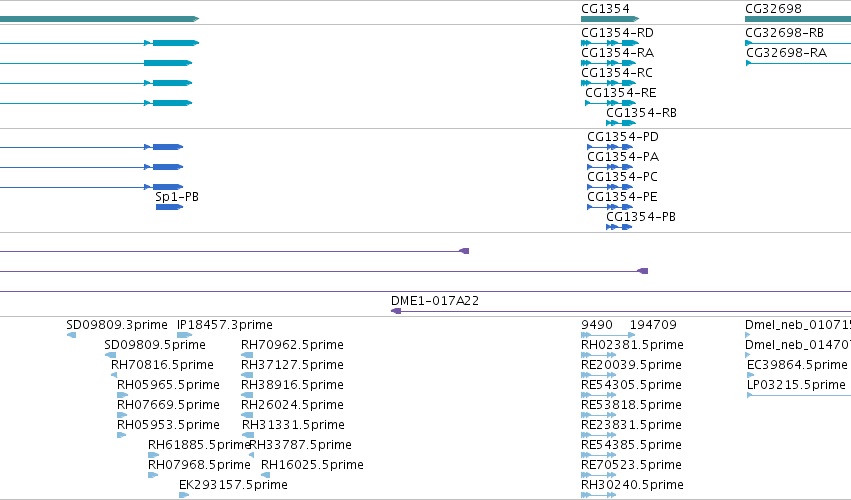This screenshot has width=851, height=500.
Task: Click the RH05965.5prime EST label
Action: 168,385
